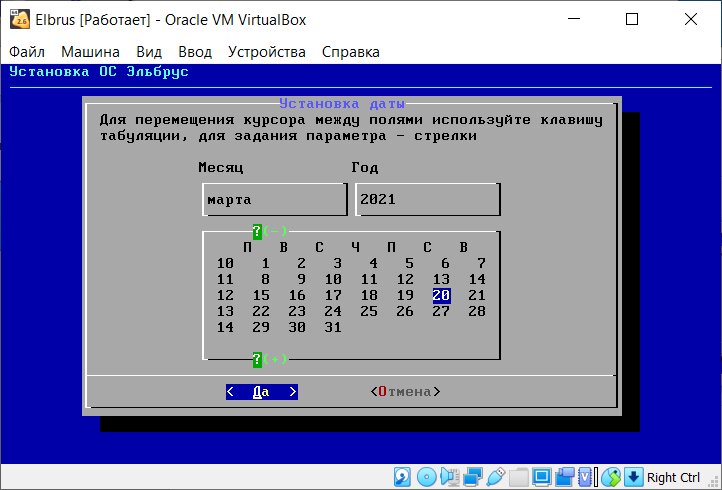
Task: Select day 31 in the calendar
Action: tap(333, 327)
